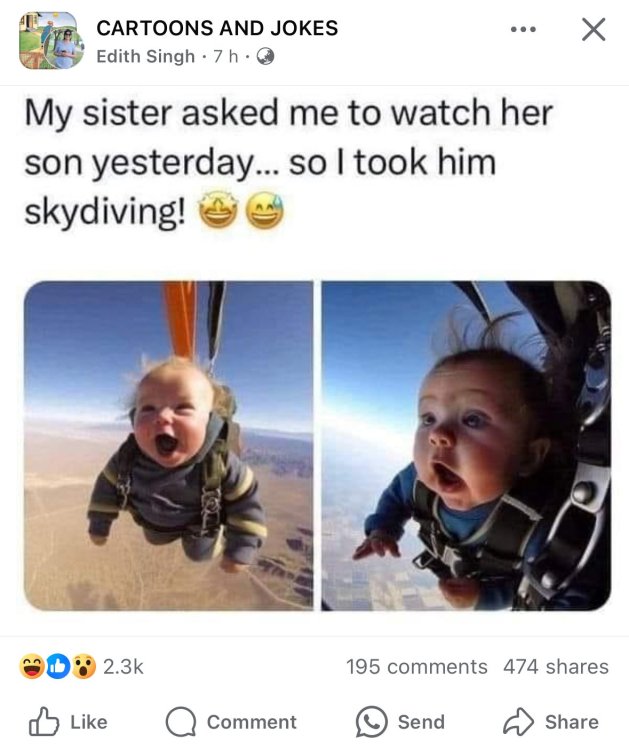
Task: Open the right skydiving baby photo
Action: pyautogui.click(x=466, y=445)
